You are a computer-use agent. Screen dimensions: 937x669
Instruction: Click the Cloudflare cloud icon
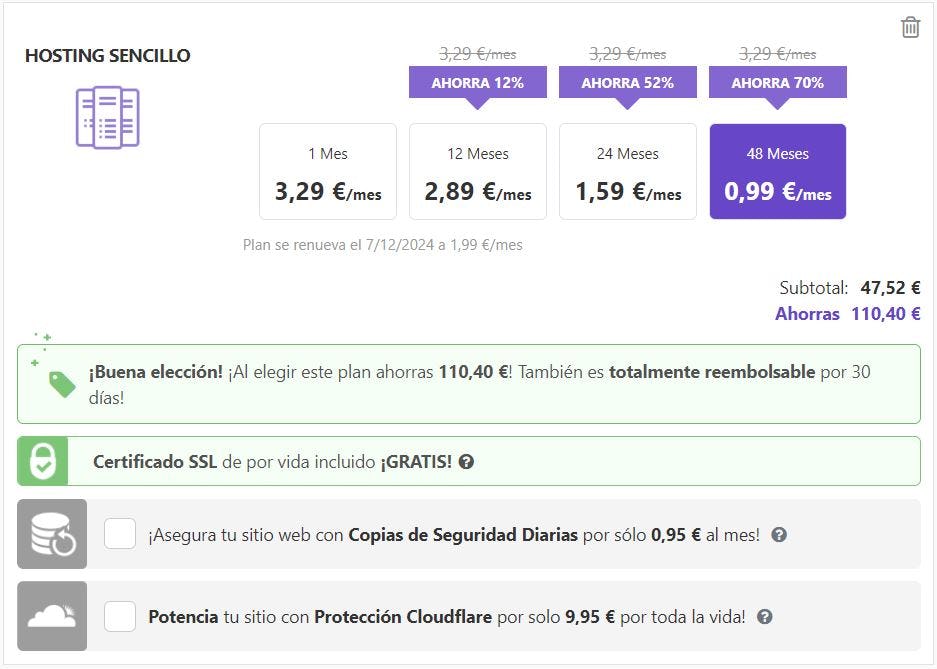click(53, 617)
